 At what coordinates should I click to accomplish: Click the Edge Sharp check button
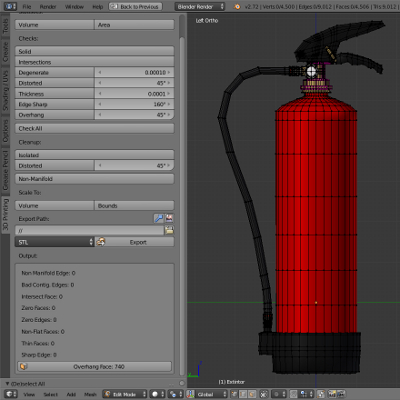click(54, 104)
